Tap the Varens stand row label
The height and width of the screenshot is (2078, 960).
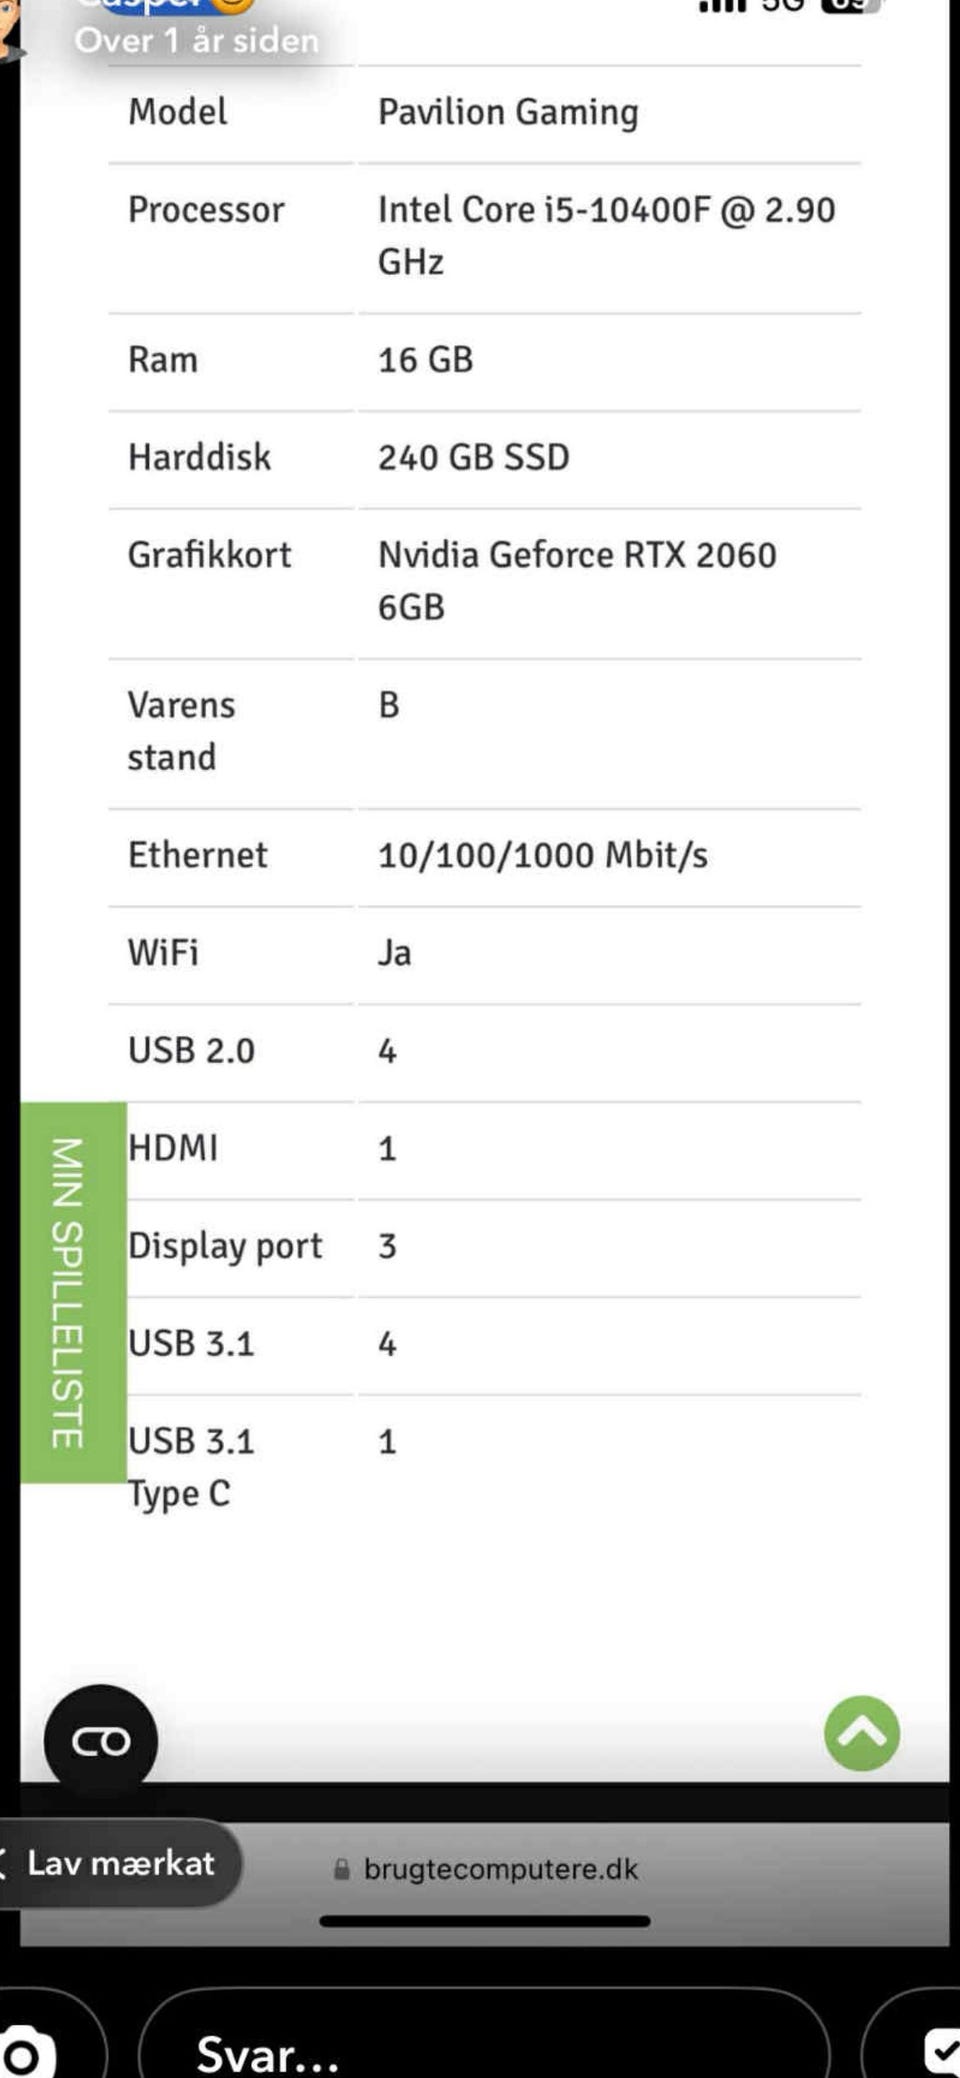point(181,731)
